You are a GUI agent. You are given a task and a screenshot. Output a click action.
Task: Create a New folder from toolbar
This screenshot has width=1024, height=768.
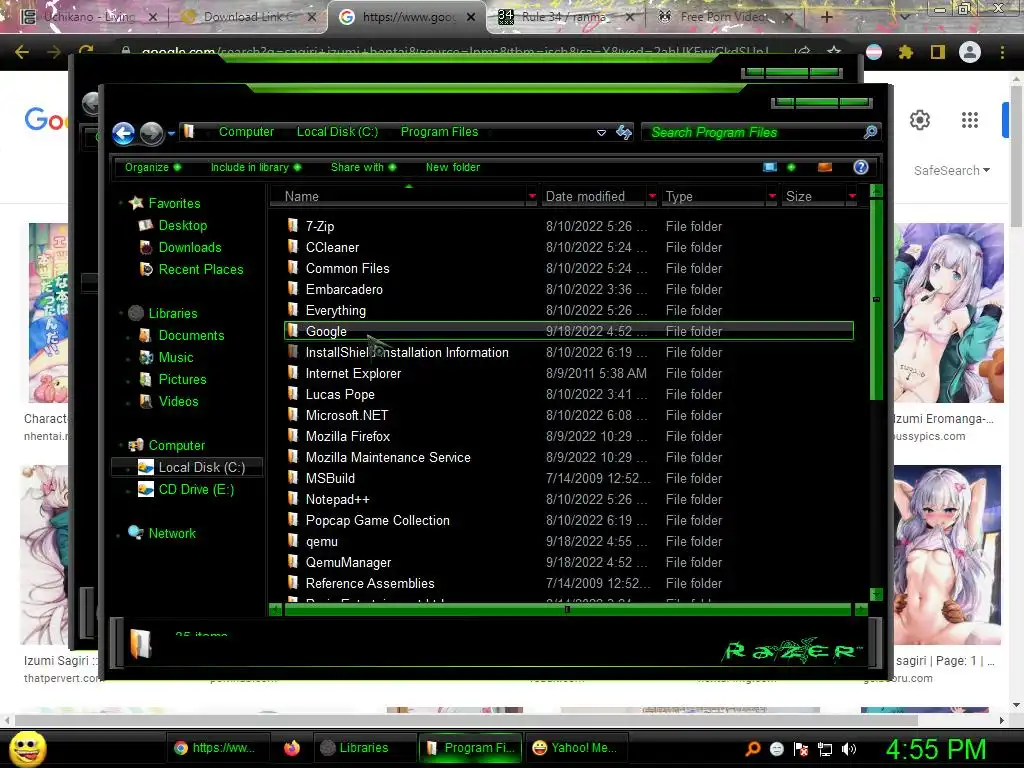tap(453, 167)
